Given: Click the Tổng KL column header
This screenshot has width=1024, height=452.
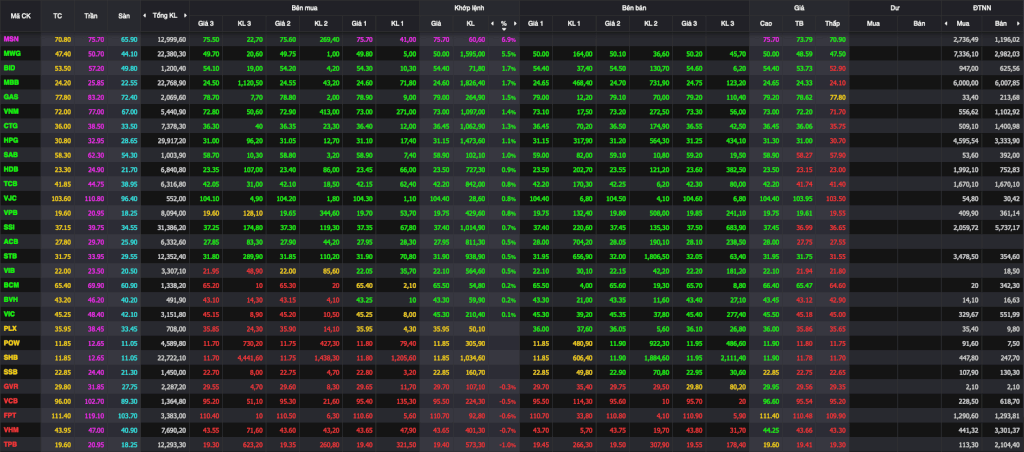Looking at the screenshot, I should pos(165,16).
